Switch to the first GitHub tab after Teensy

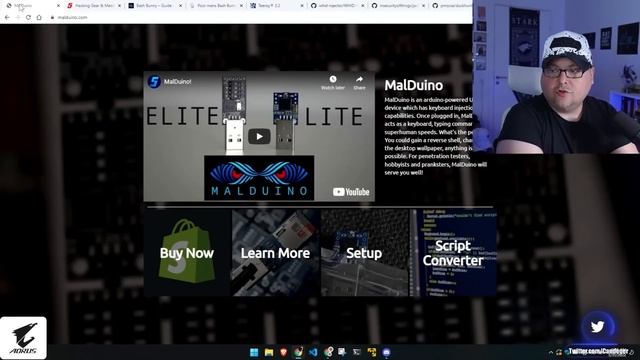click(x=338, y=6)
